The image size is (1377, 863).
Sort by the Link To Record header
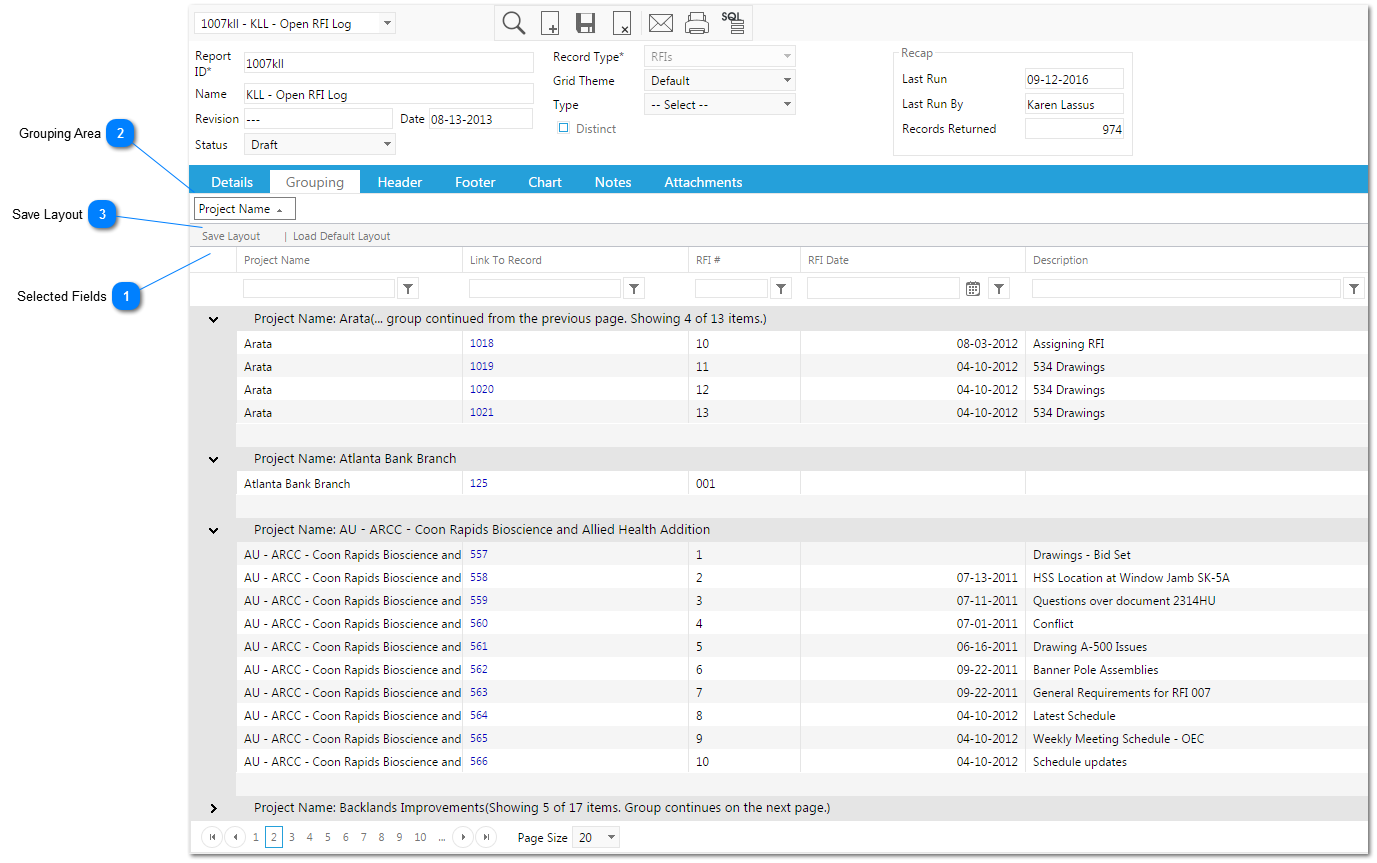coord(506,260)
